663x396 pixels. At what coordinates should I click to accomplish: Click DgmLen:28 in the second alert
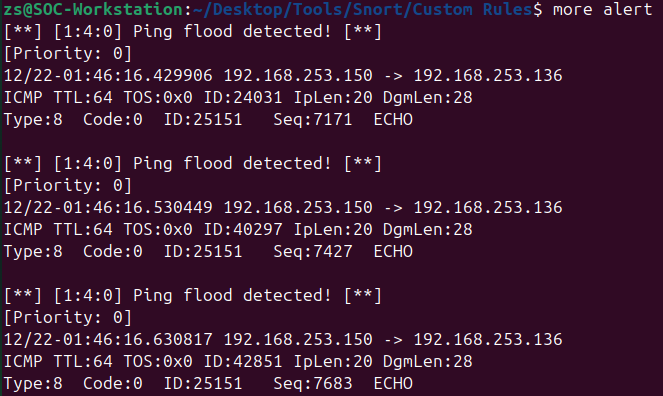(x=428, y=229)
